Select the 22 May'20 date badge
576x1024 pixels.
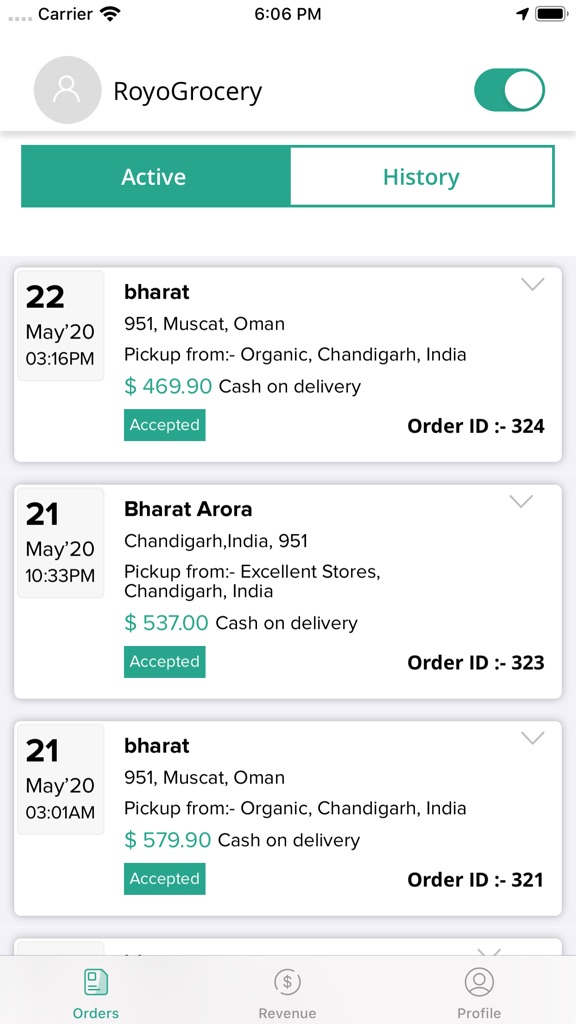pyautogui.click(x=60, y=325)
